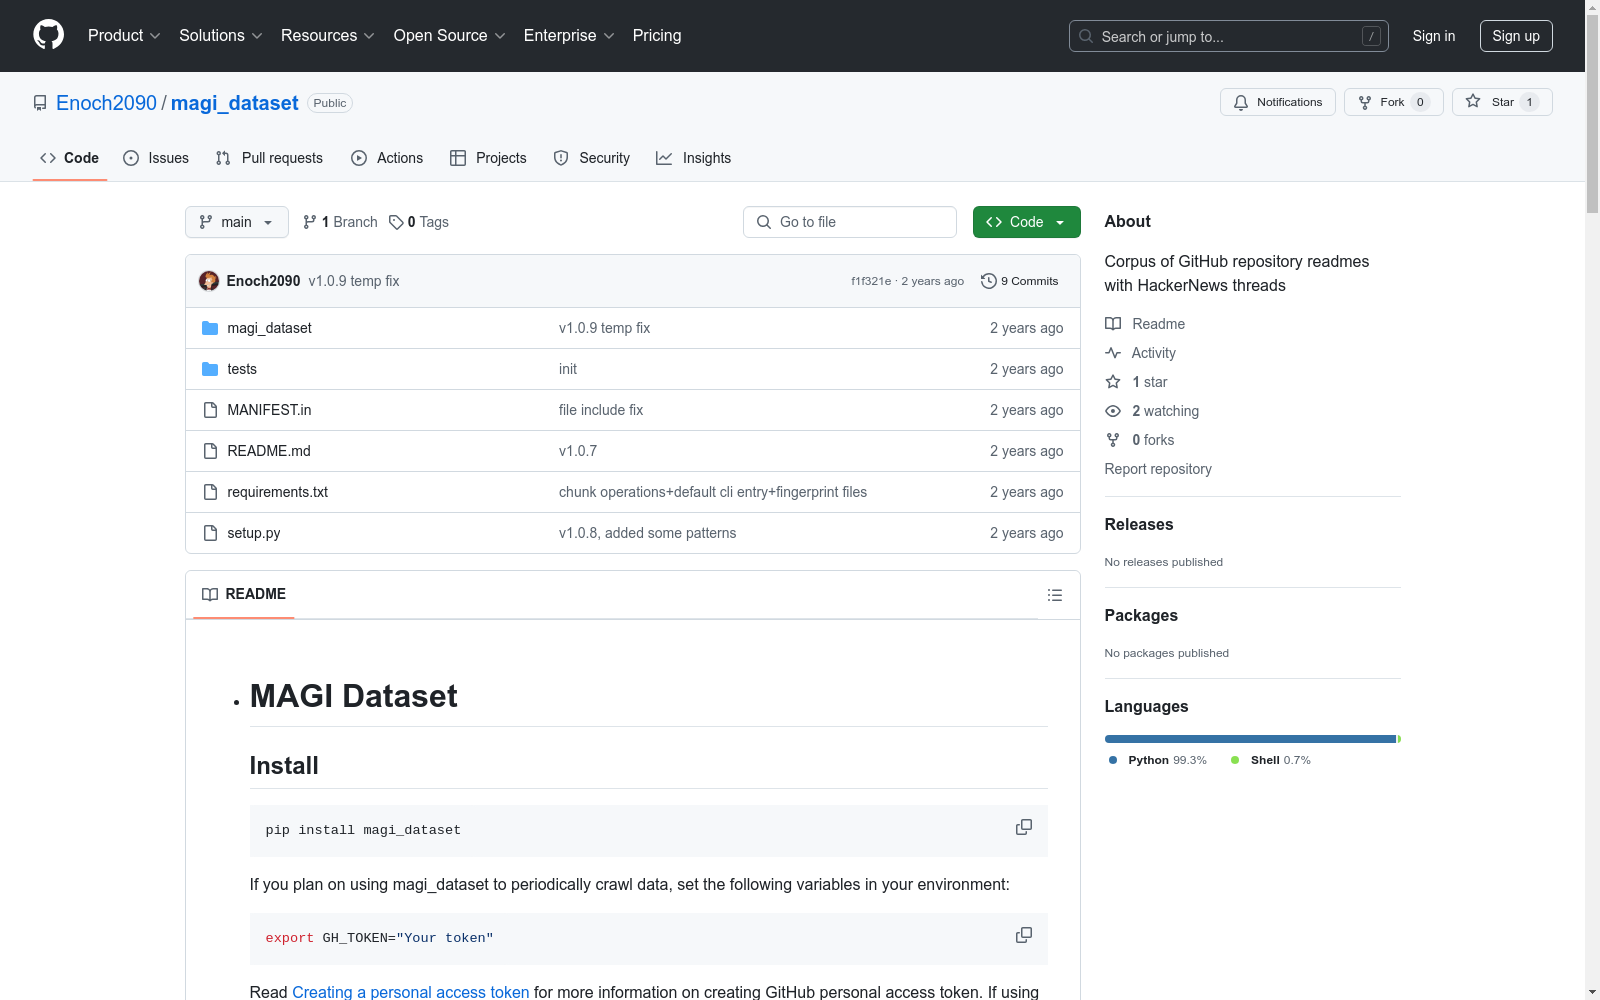
Task: Click the Search or jump to field
Action: [1229, 36]
